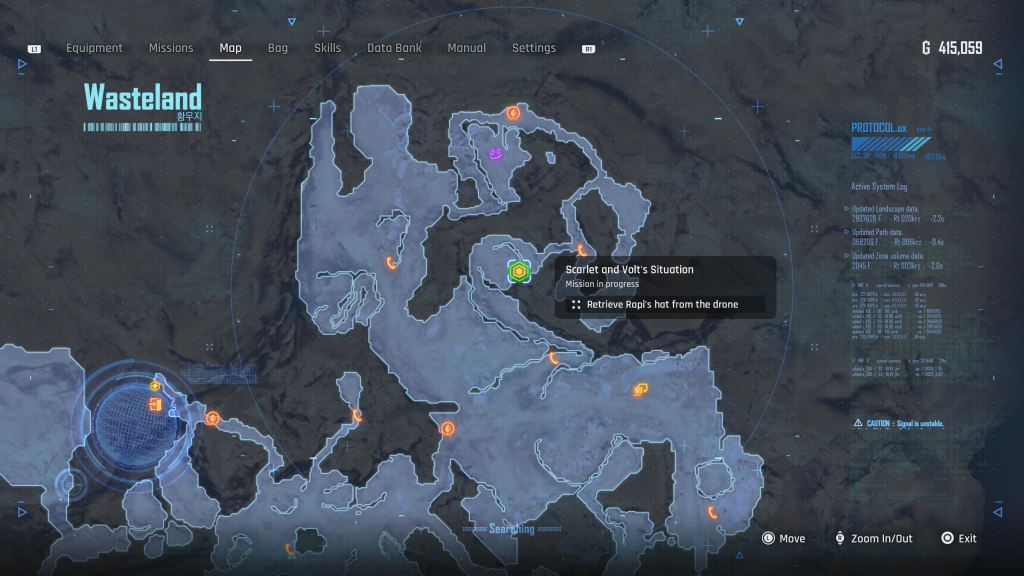Click the yellow hexagon marker above exit door
The image size is (1024, 576).
pos(155,386)
